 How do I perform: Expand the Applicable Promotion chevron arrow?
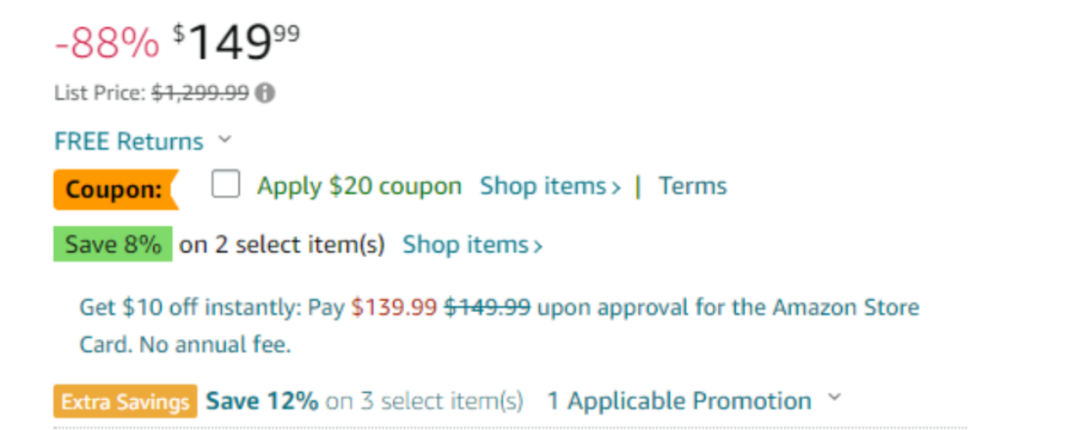tap(834, 399)
